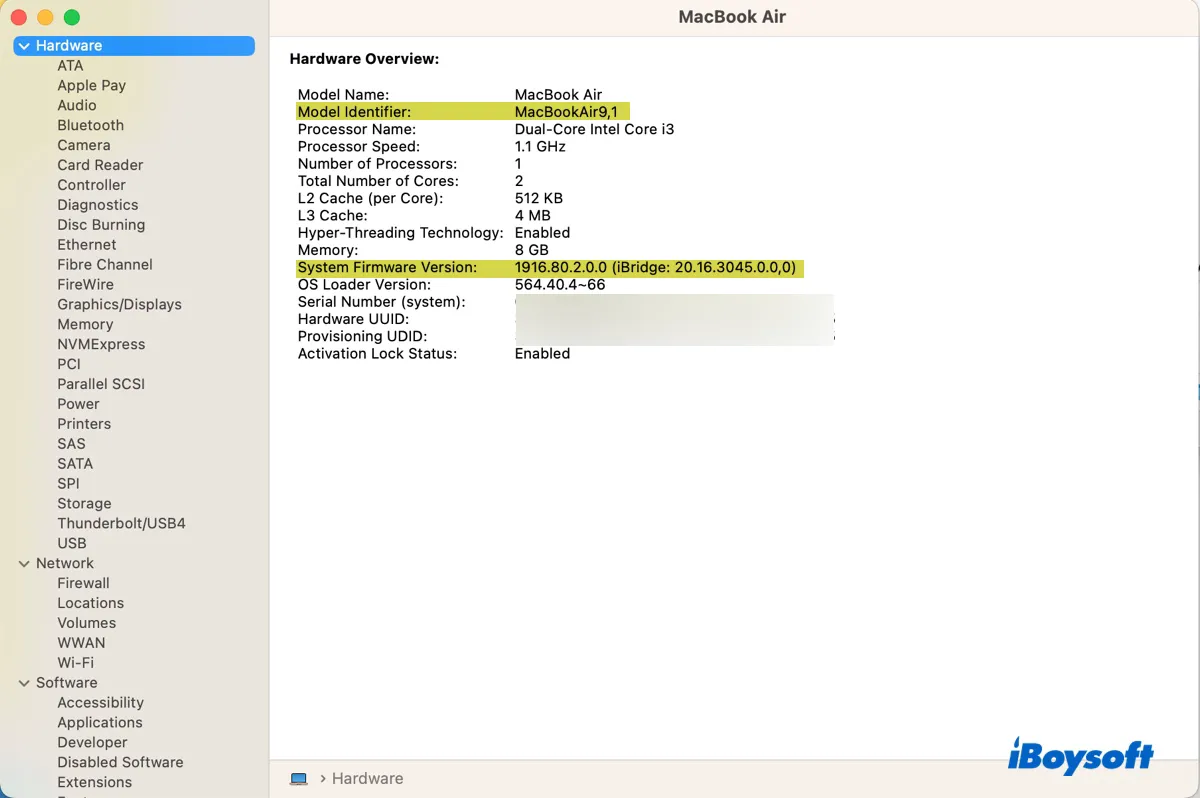Click the Activation Lock Status label
This screenshot has width=1200, height=798.
377,354
